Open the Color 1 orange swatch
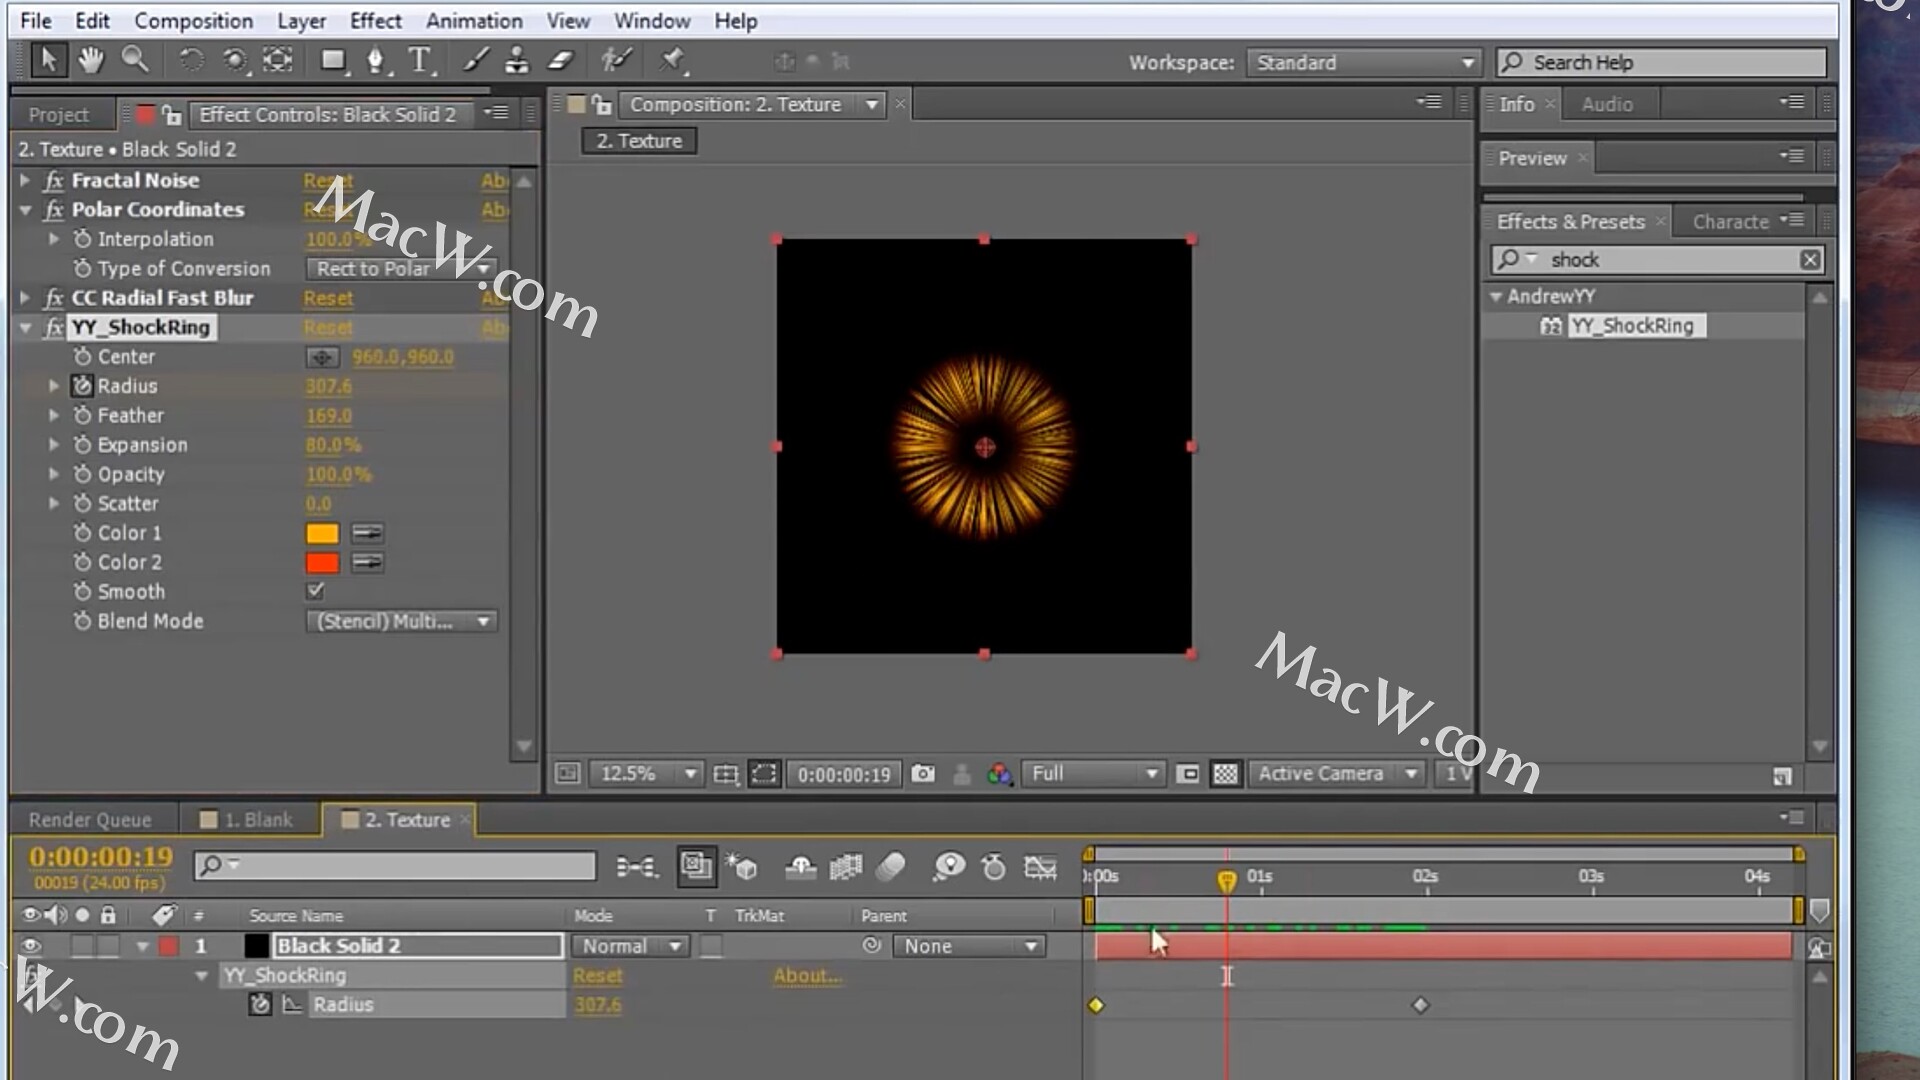Image resolution: width=1920 pixels, height=1080 pixels. click(322, 533)
